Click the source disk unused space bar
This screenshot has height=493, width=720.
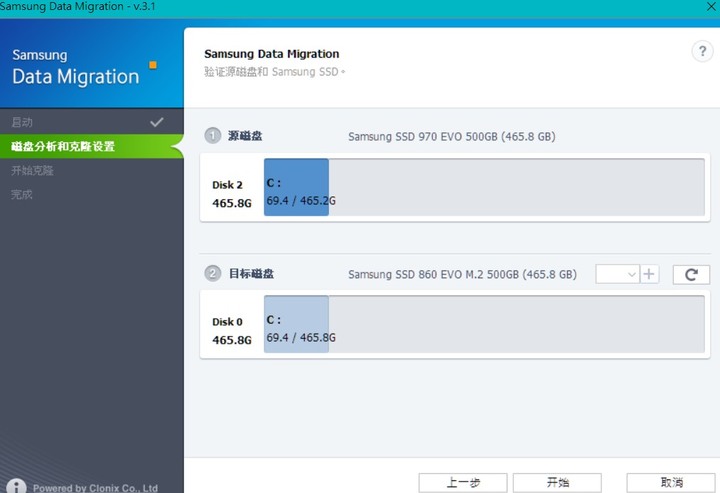pos(517,187)
